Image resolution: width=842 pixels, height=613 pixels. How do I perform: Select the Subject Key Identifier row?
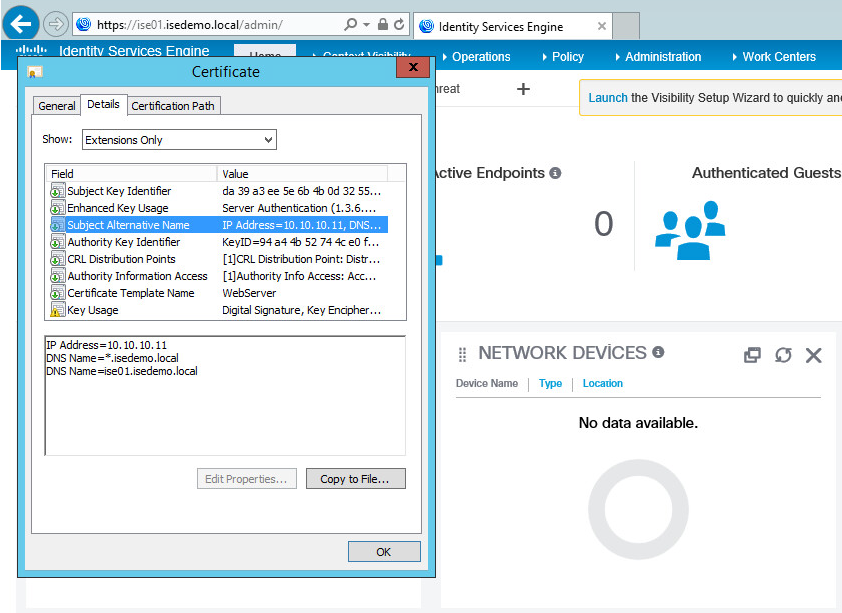[219, 191]
